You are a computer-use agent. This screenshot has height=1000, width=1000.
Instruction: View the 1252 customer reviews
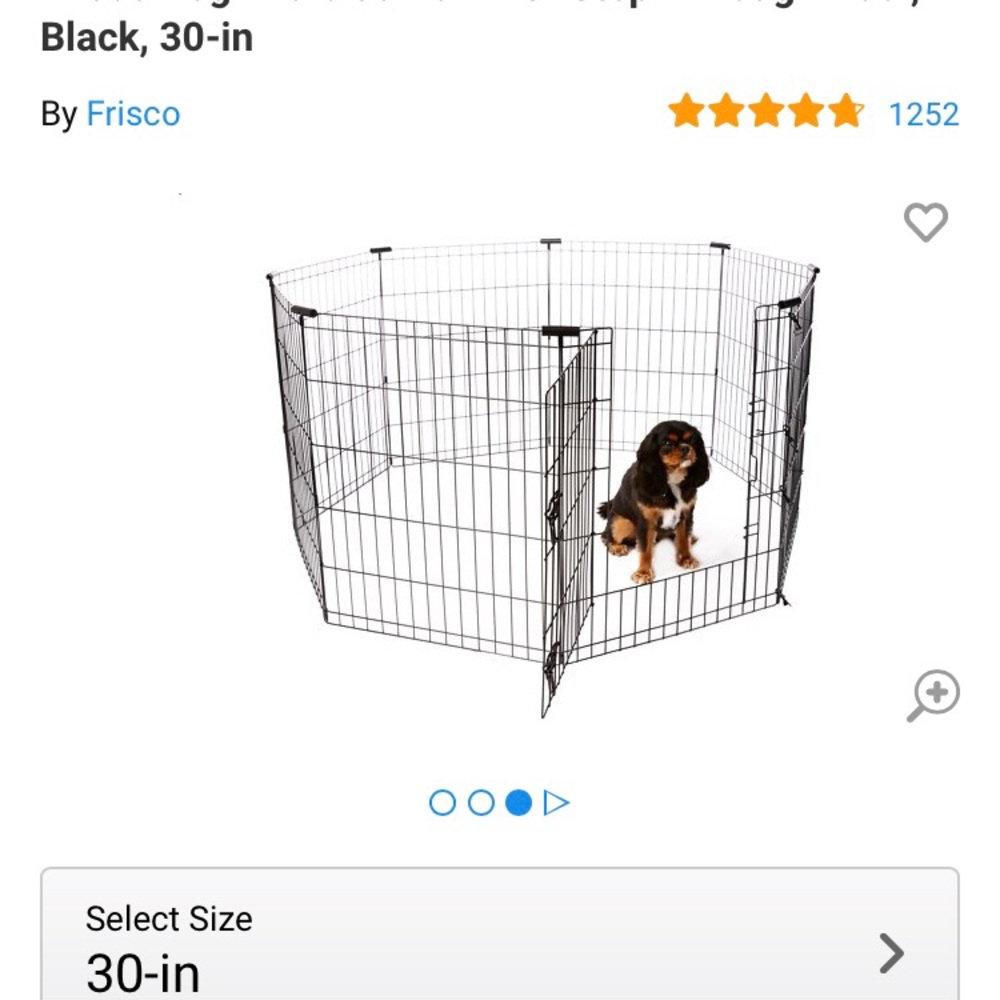[925, 114]
